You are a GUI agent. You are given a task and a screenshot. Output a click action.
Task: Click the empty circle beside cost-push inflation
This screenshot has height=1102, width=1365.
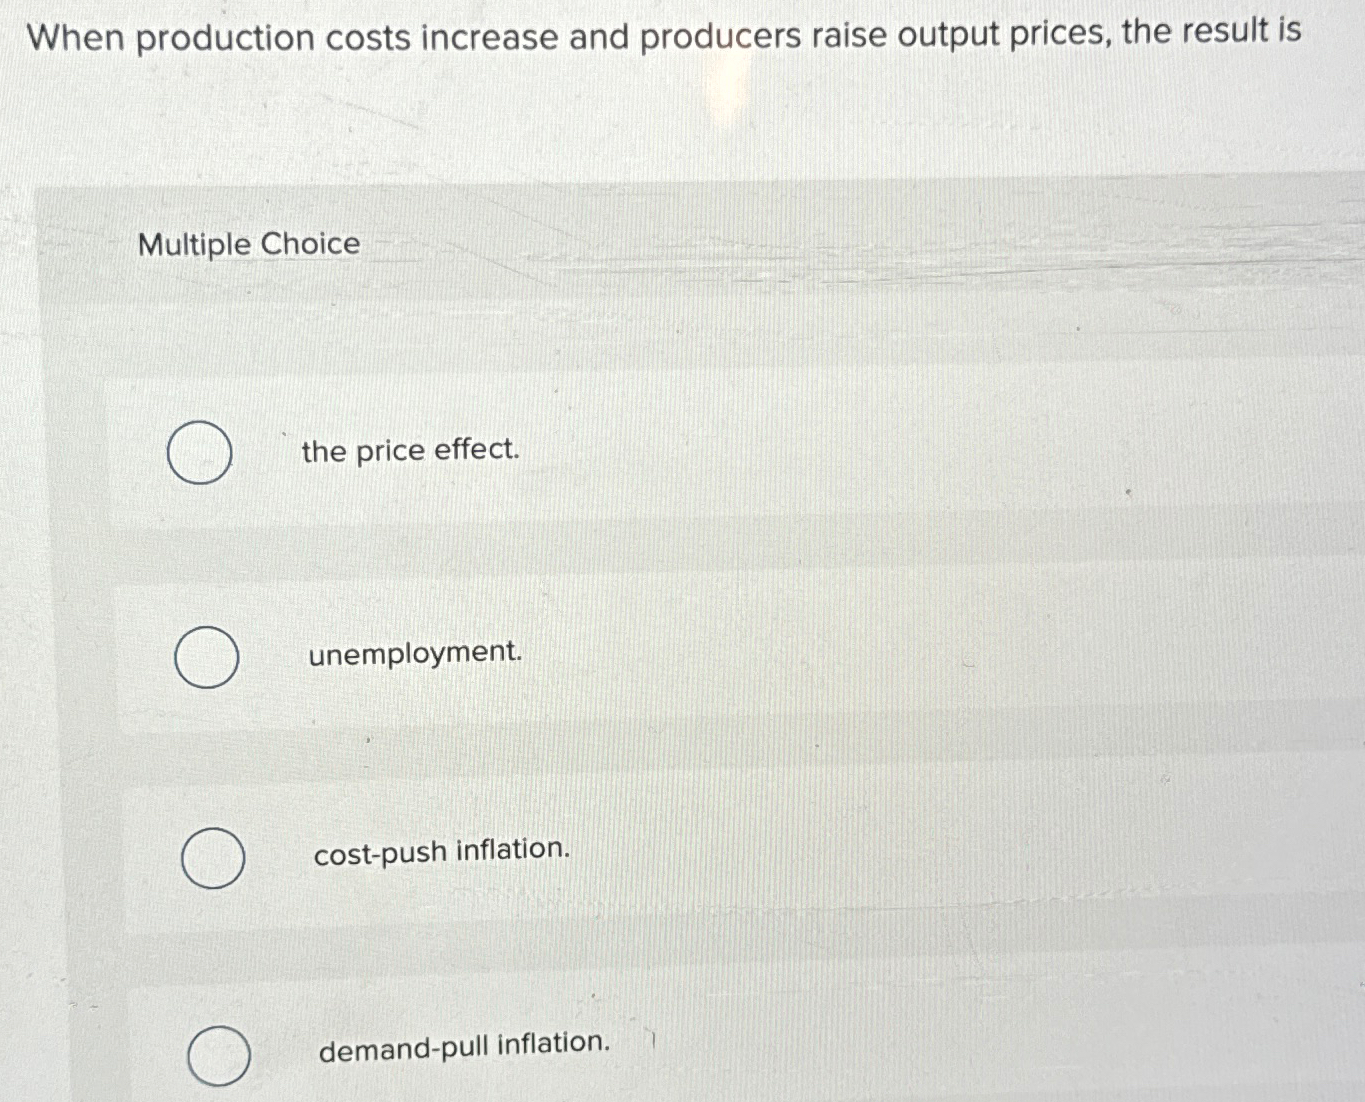coord(211,858)
